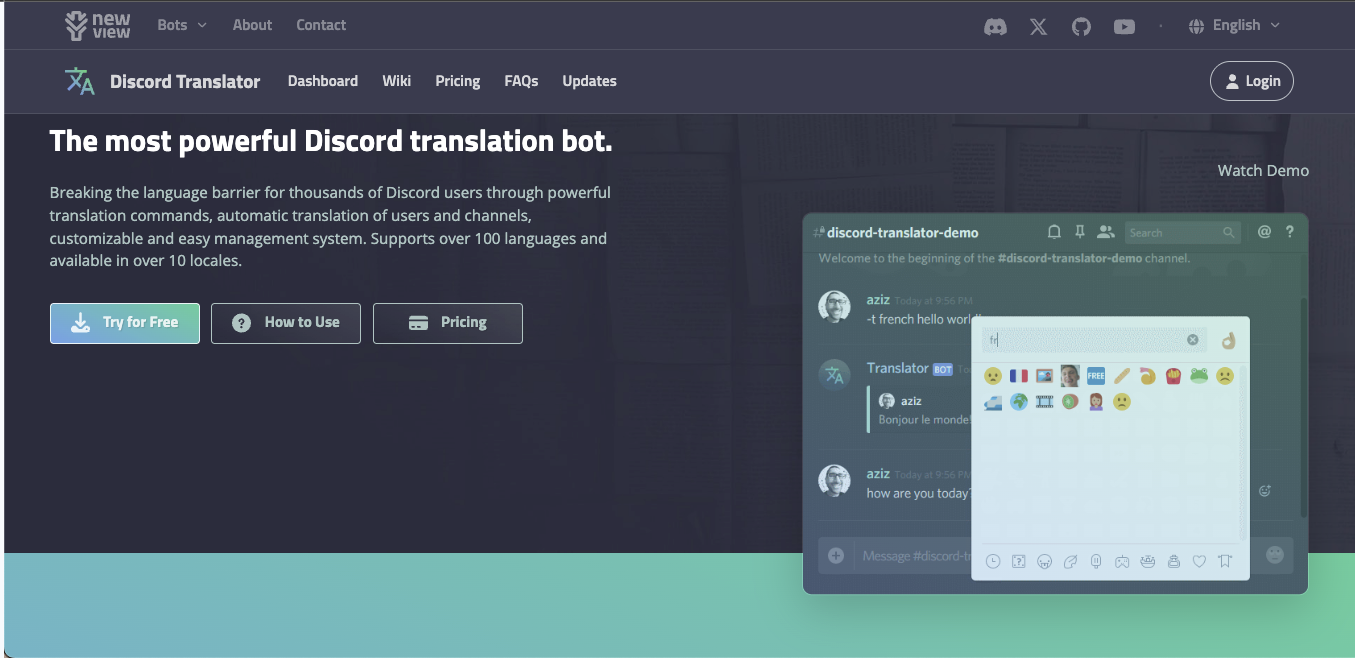Click the How to Use button
This screenshot has height=658, width=1355.
click(286, 323)
